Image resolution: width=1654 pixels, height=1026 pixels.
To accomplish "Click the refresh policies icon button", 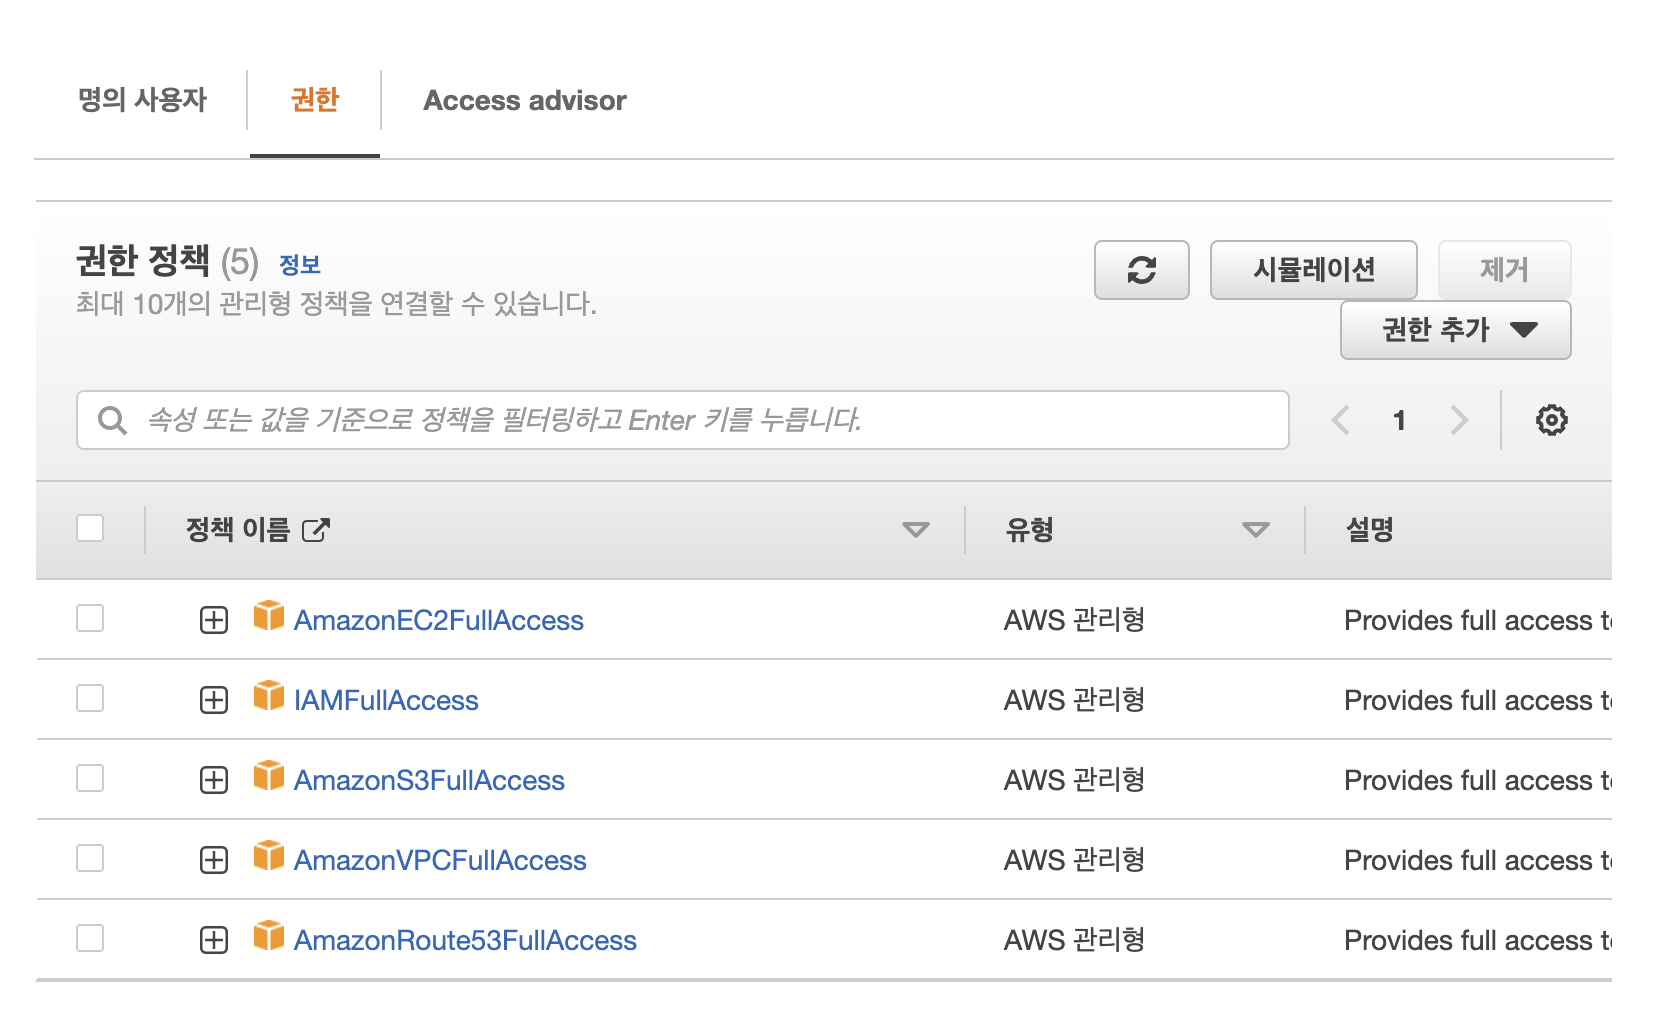I will [1141, 270].
